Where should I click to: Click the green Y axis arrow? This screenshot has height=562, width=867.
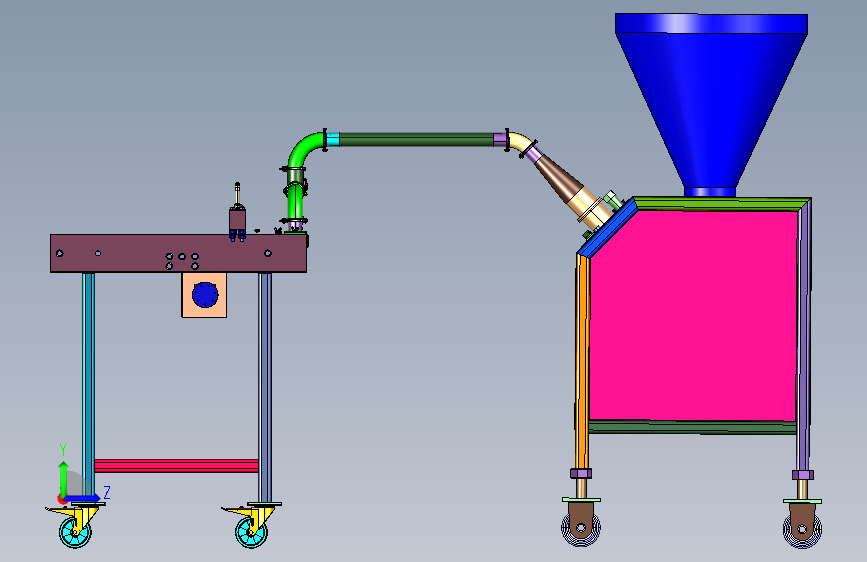64,478
